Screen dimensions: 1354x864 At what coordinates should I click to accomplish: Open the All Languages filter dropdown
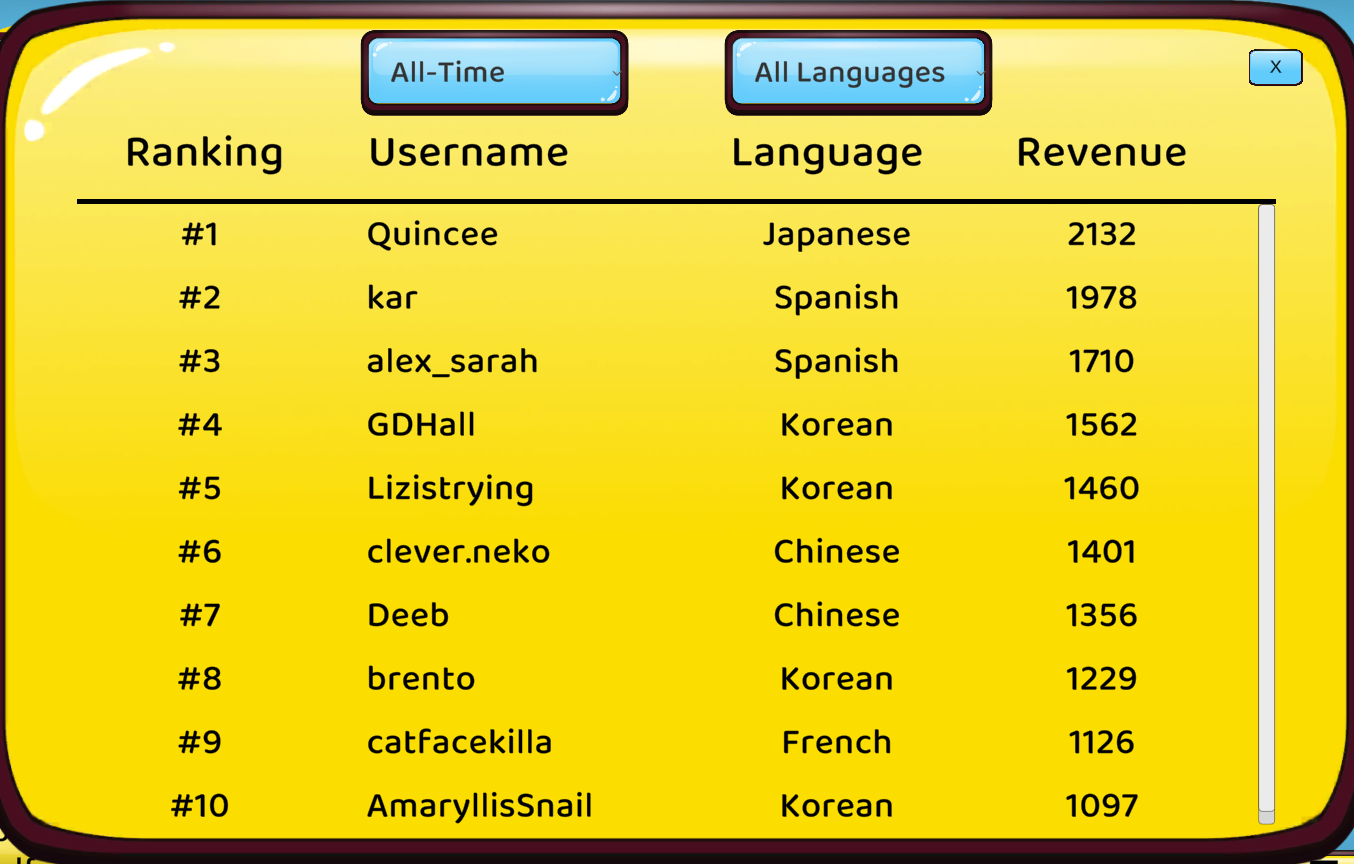pyautogui.click(x=858, y=72)
